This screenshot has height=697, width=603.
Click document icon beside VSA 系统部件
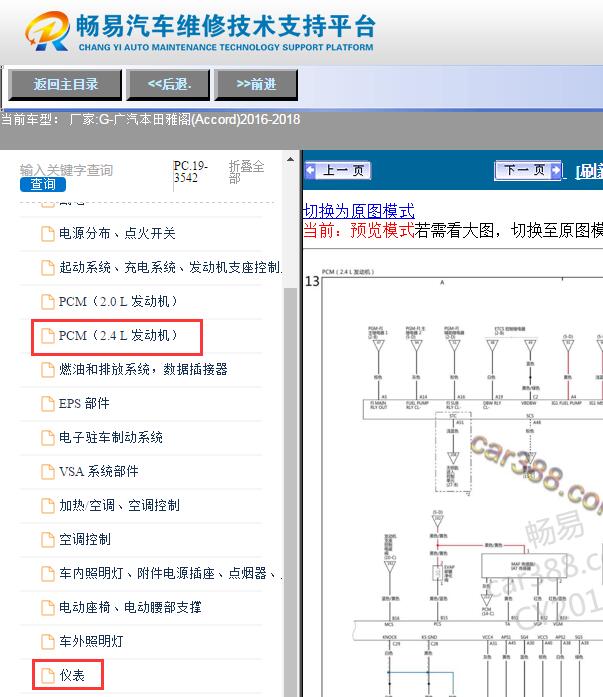click(x=48, y=472)
